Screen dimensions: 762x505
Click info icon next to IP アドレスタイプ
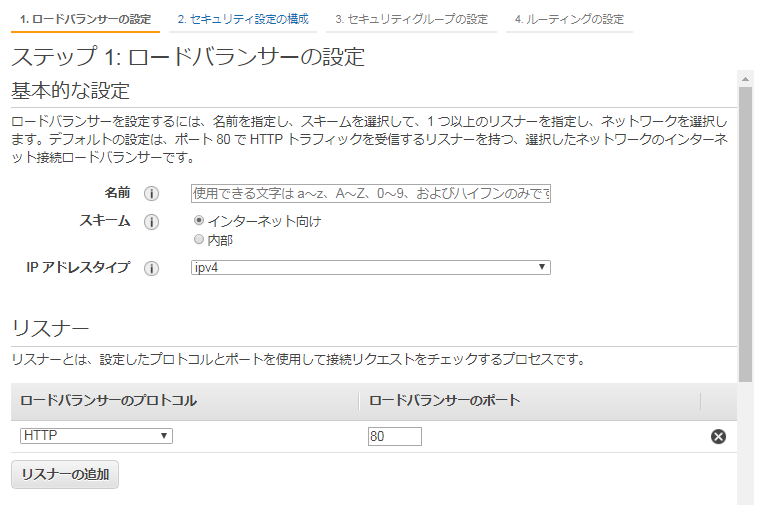152,268
